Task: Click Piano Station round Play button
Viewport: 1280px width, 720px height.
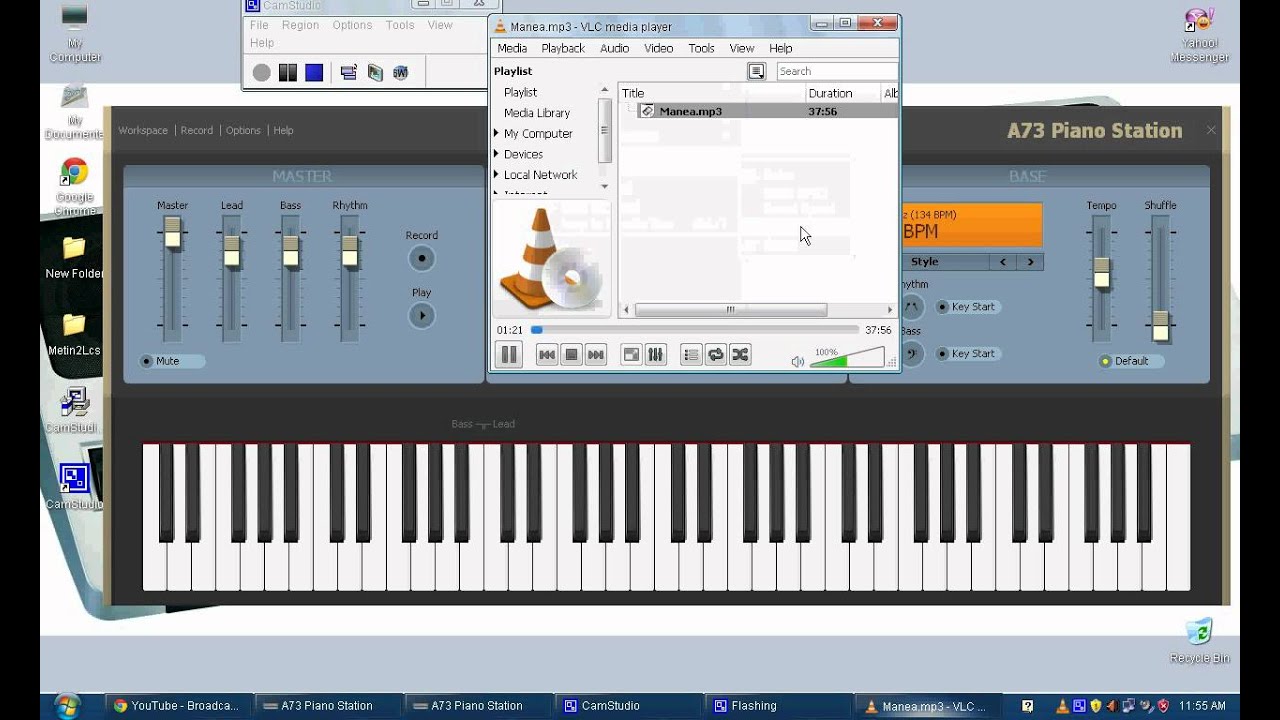Action: click(x=422, y=316)
